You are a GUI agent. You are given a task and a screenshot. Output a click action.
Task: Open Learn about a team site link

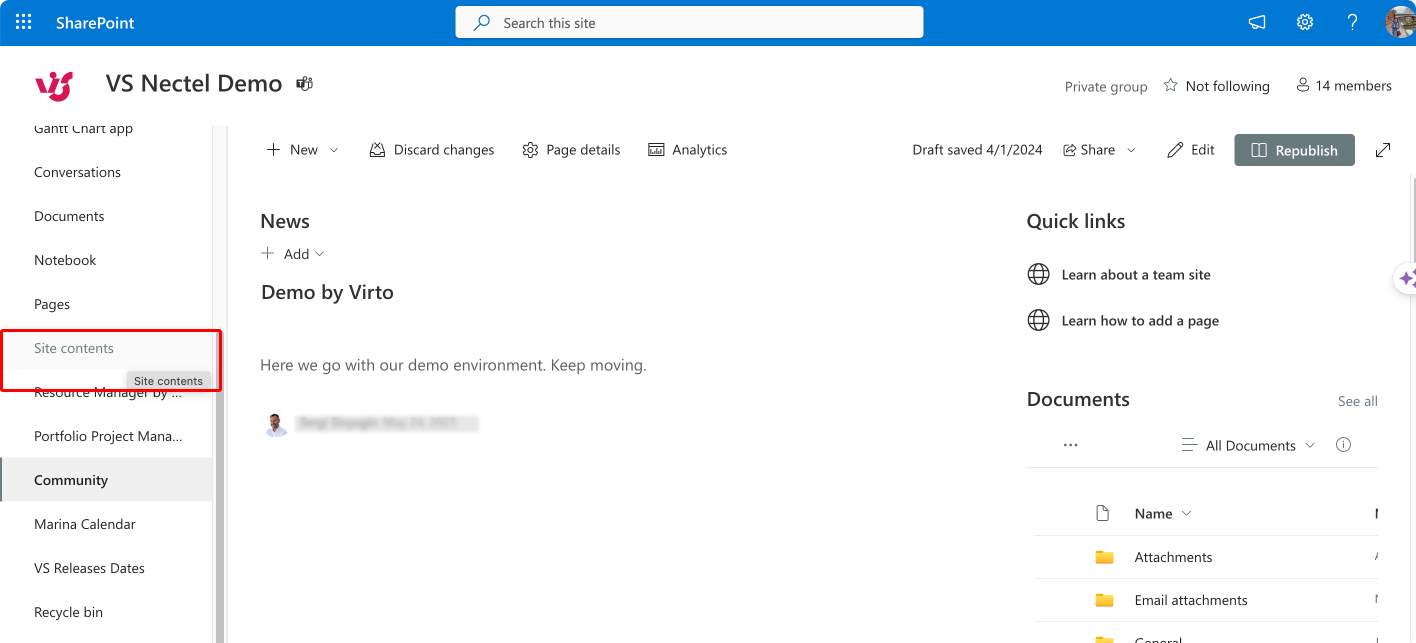click(1136, 275)
